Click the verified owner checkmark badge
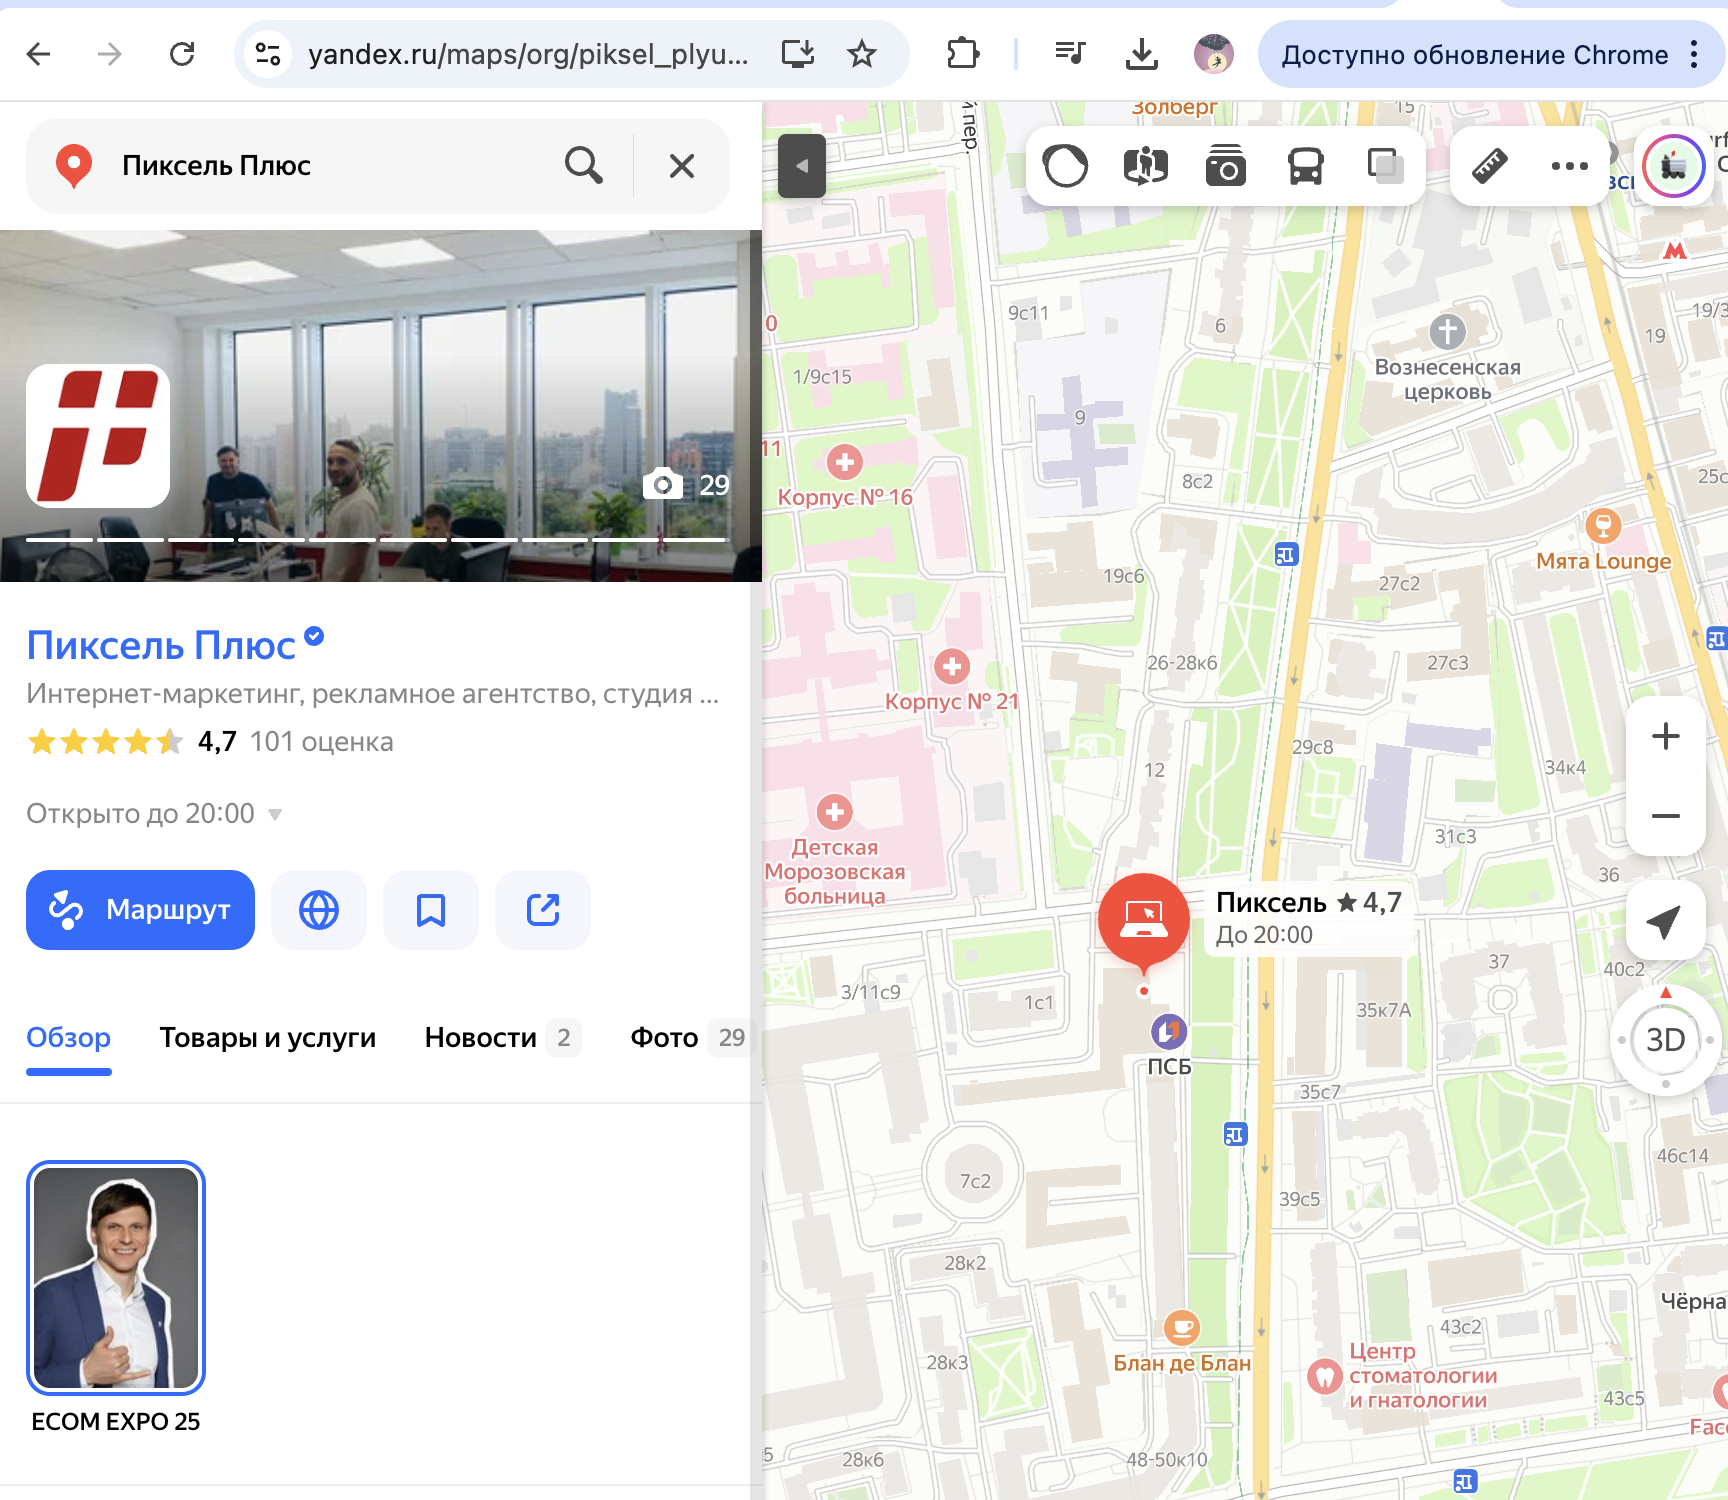Viewport: 1728px width, 1500px height. (314, 635)
